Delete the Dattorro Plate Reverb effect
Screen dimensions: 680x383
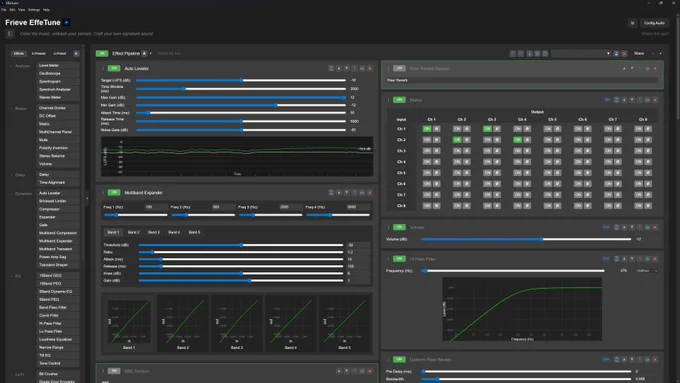(x=655, y=360)
